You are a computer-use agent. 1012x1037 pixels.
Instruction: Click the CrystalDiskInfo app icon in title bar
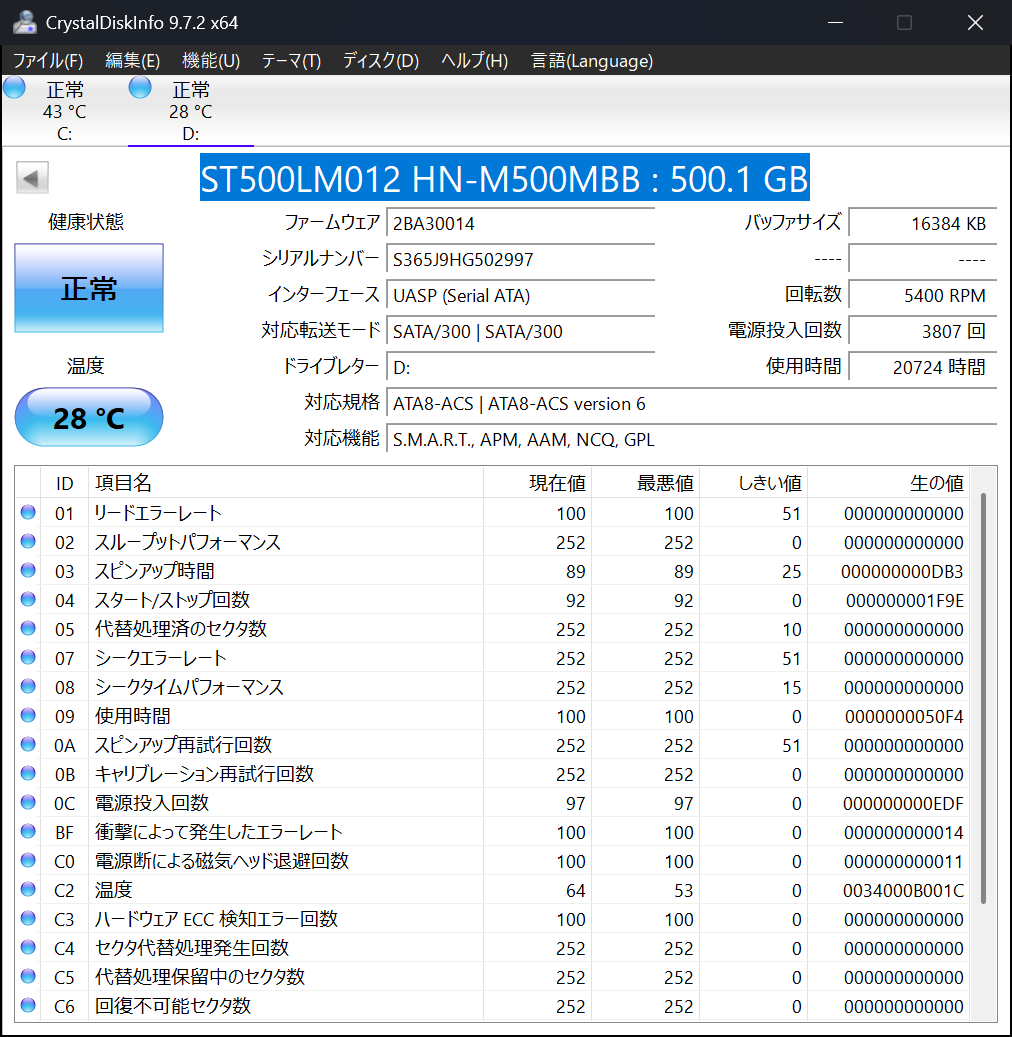pyautogui.click(x=24, y=22)
